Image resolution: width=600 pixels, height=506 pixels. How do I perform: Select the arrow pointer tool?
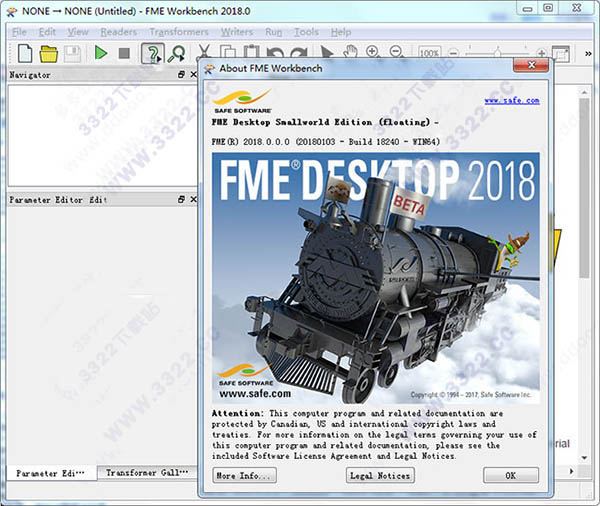(326, 52)
